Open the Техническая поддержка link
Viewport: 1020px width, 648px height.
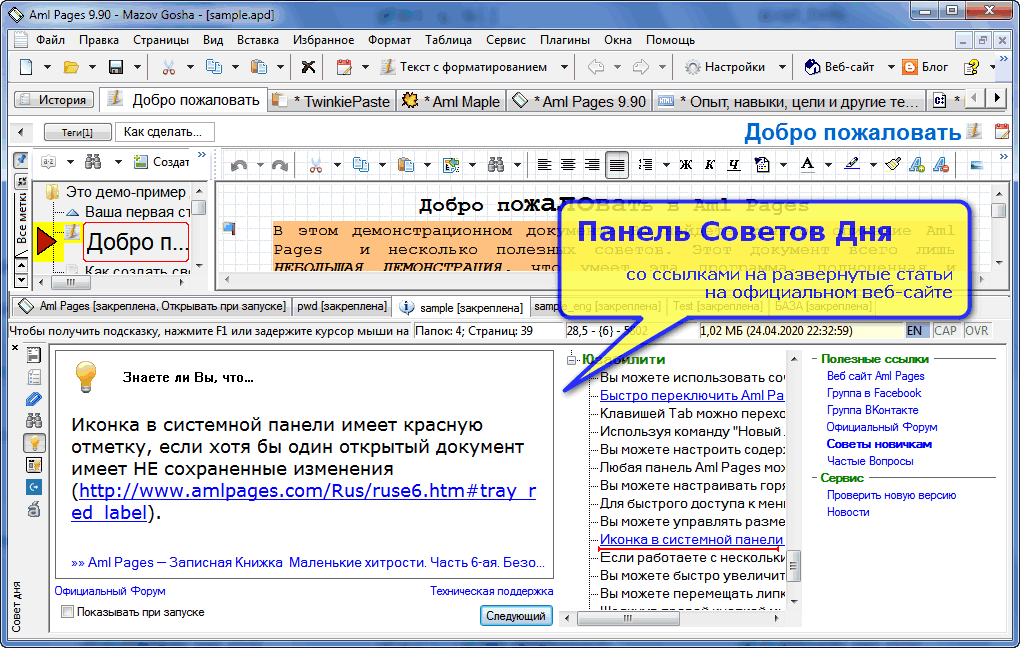point(492,591)
